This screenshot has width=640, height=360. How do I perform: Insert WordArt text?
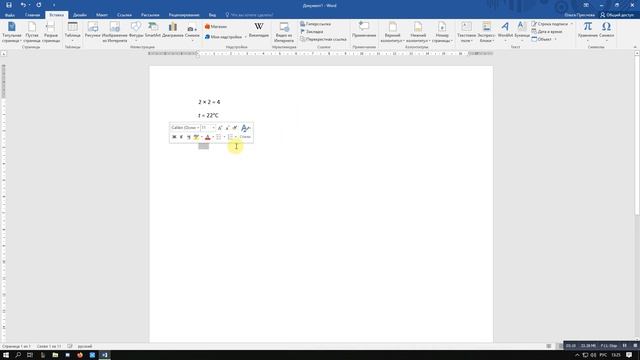[x=505, y=31]
